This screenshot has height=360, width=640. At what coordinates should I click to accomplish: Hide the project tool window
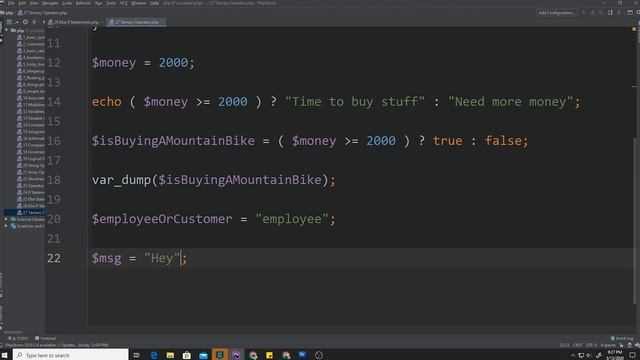pos(43,22)
